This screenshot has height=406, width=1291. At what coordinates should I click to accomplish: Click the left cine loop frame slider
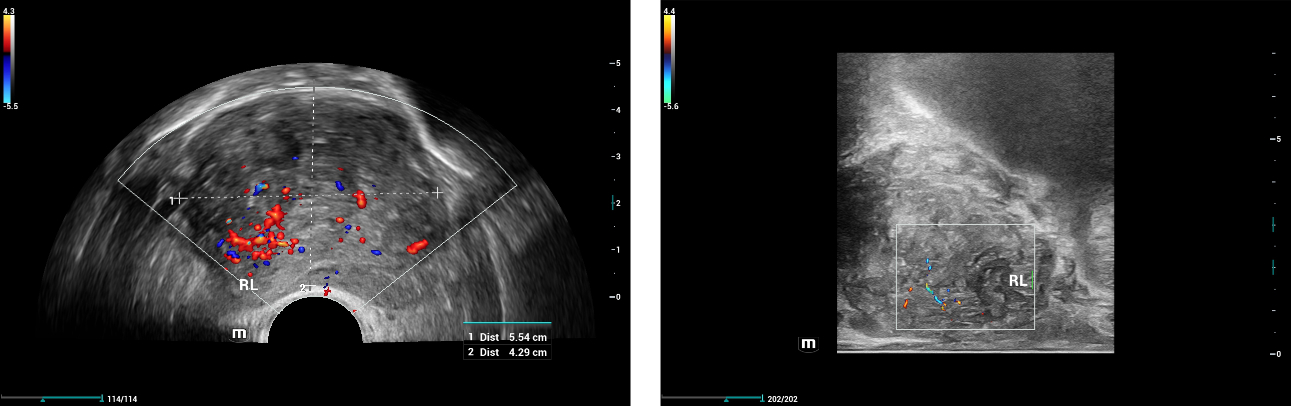click(52, 399)
